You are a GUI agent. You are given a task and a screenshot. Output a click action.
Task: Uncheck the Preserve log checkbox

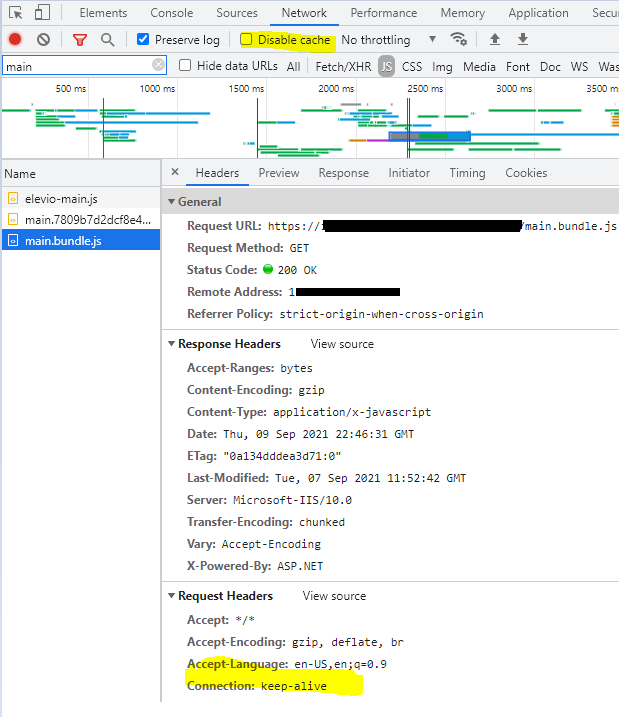(143, 39)
